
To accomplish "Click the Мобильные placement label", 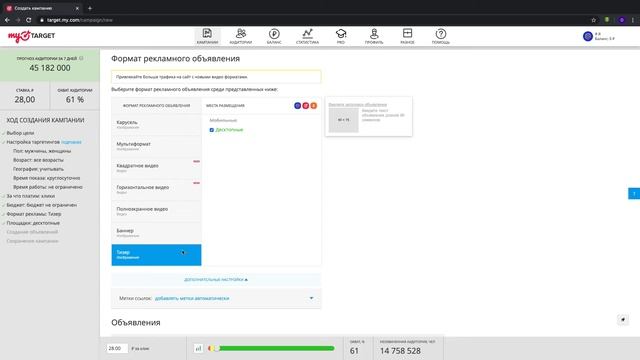I will (223, 120).
